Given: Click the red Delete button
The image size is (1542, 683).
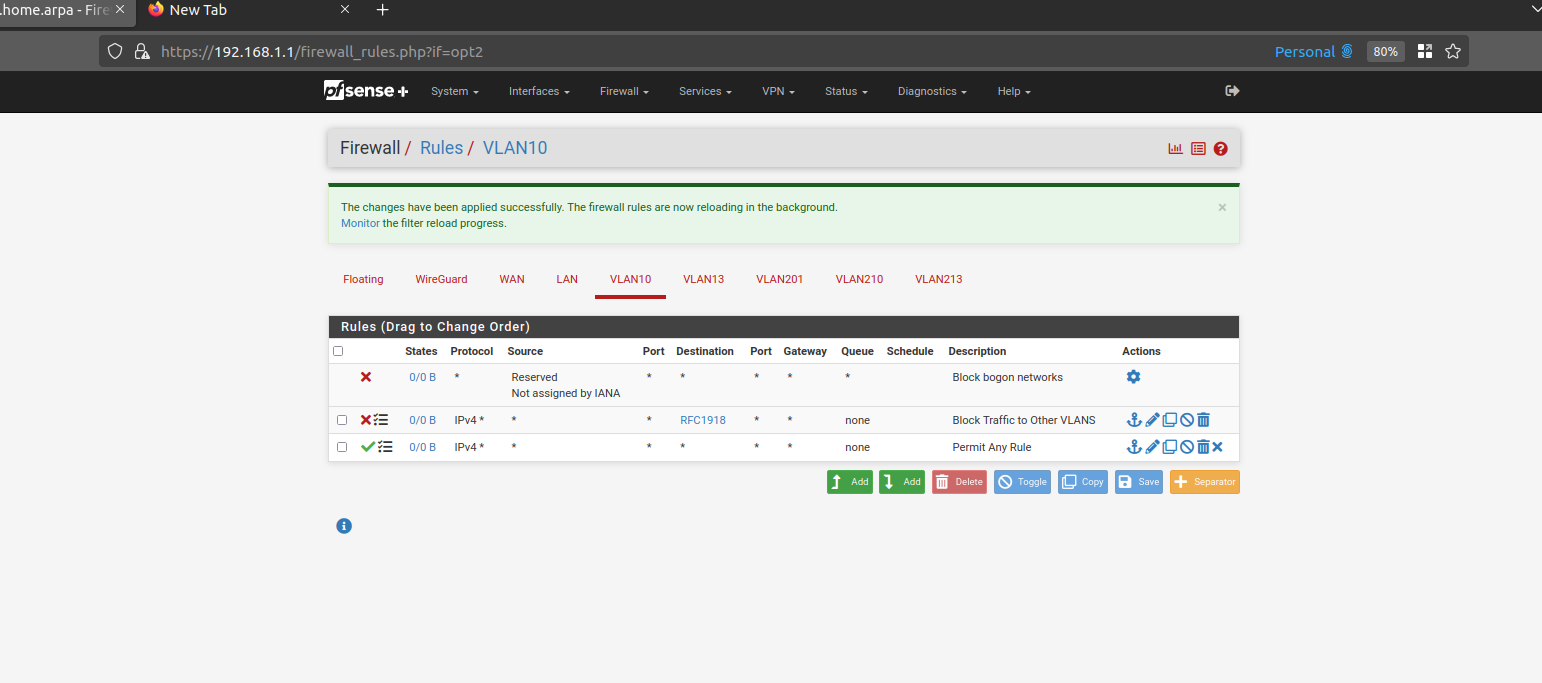Looking at the screenshot, I should point(959,482).
